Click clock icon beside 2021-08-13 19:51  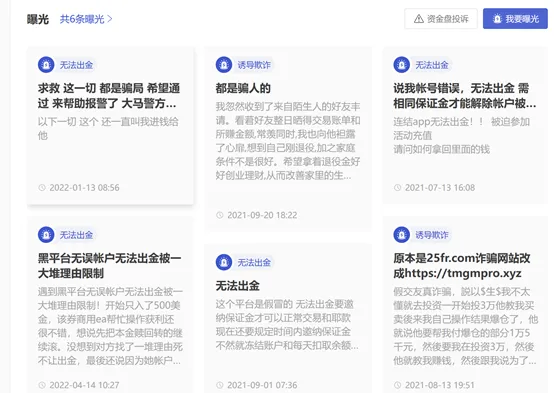(x=397, y=385)
